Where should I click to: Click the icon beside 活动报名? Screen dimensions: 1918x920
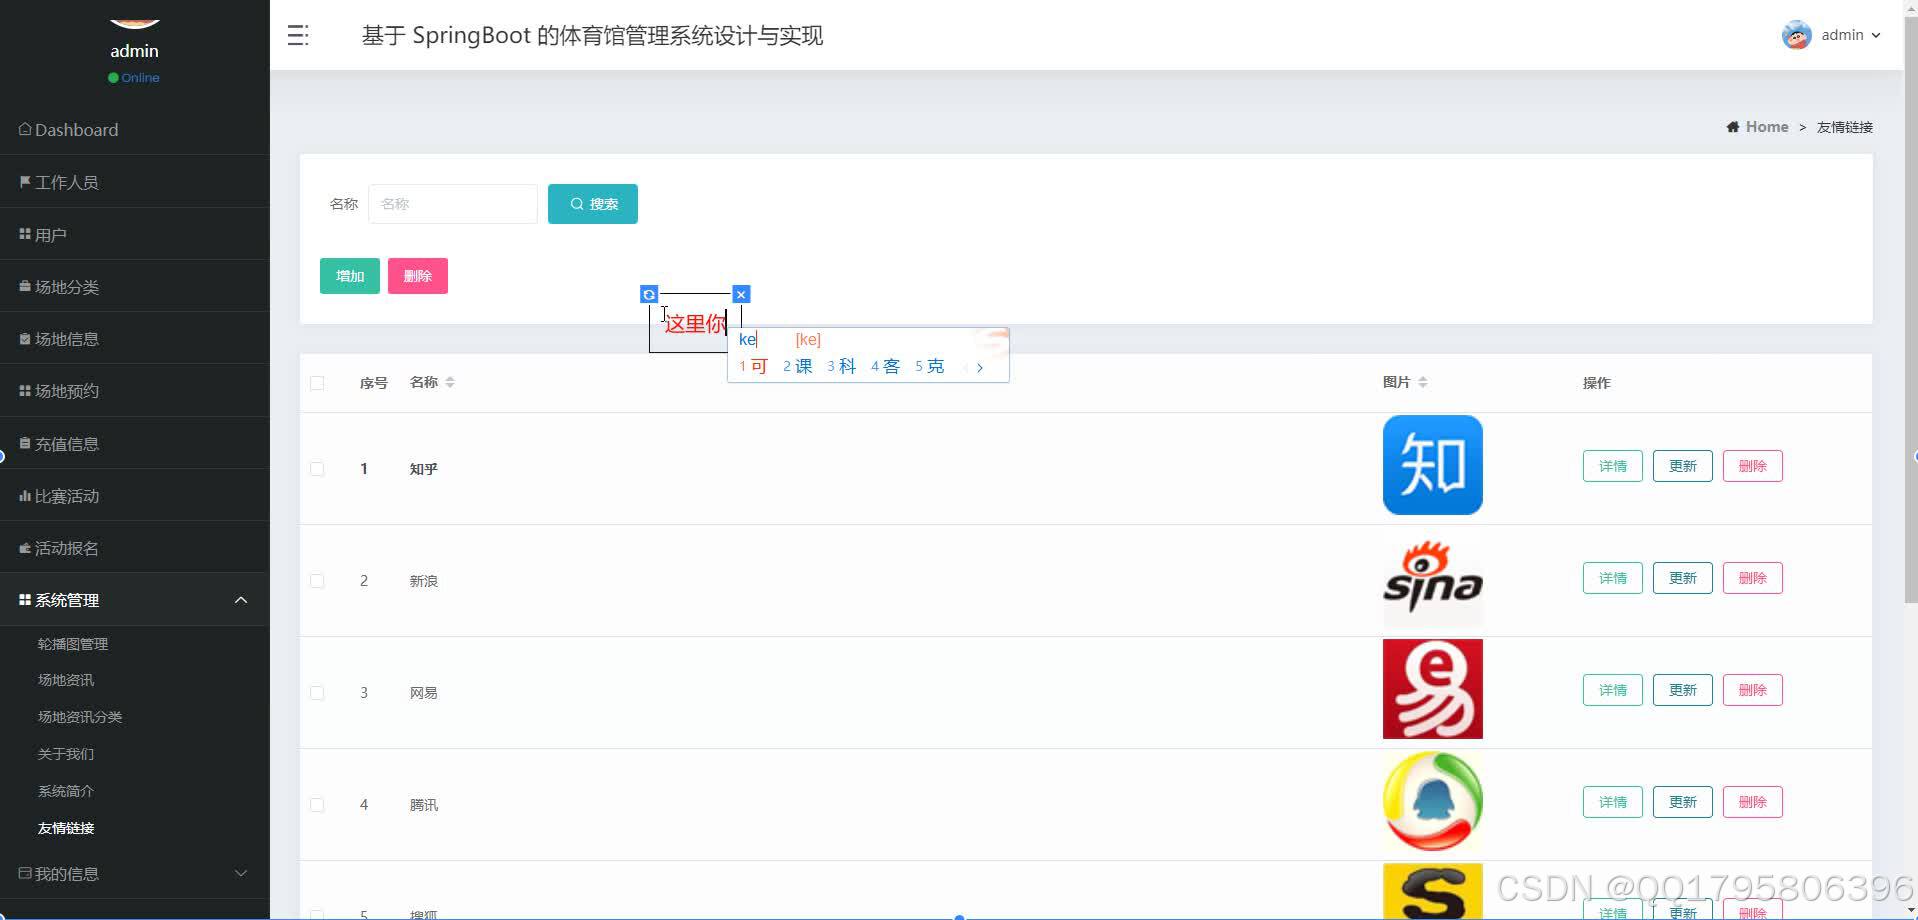25,548
